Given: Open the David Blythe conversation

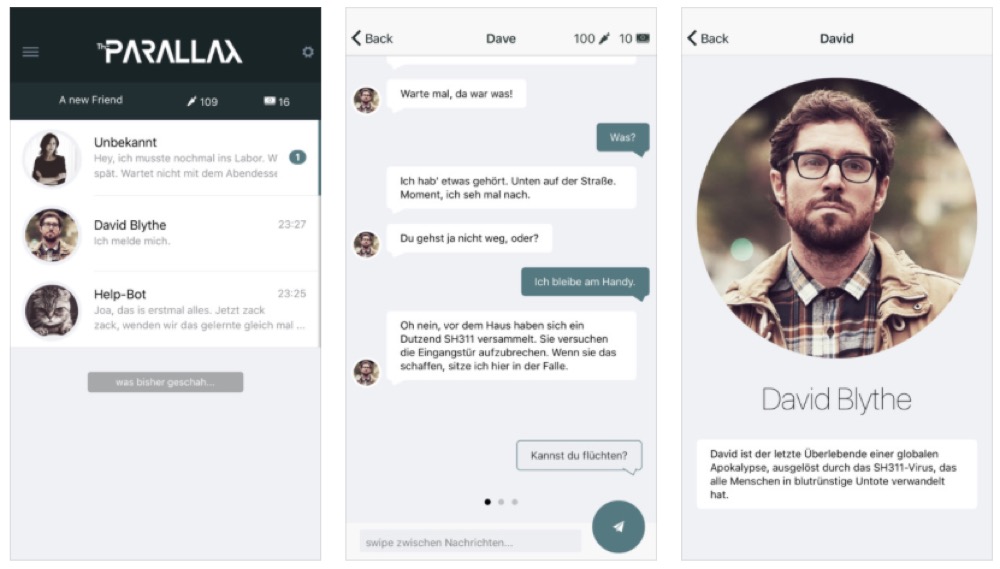Looking at the screenshot, I should [165, 233].
